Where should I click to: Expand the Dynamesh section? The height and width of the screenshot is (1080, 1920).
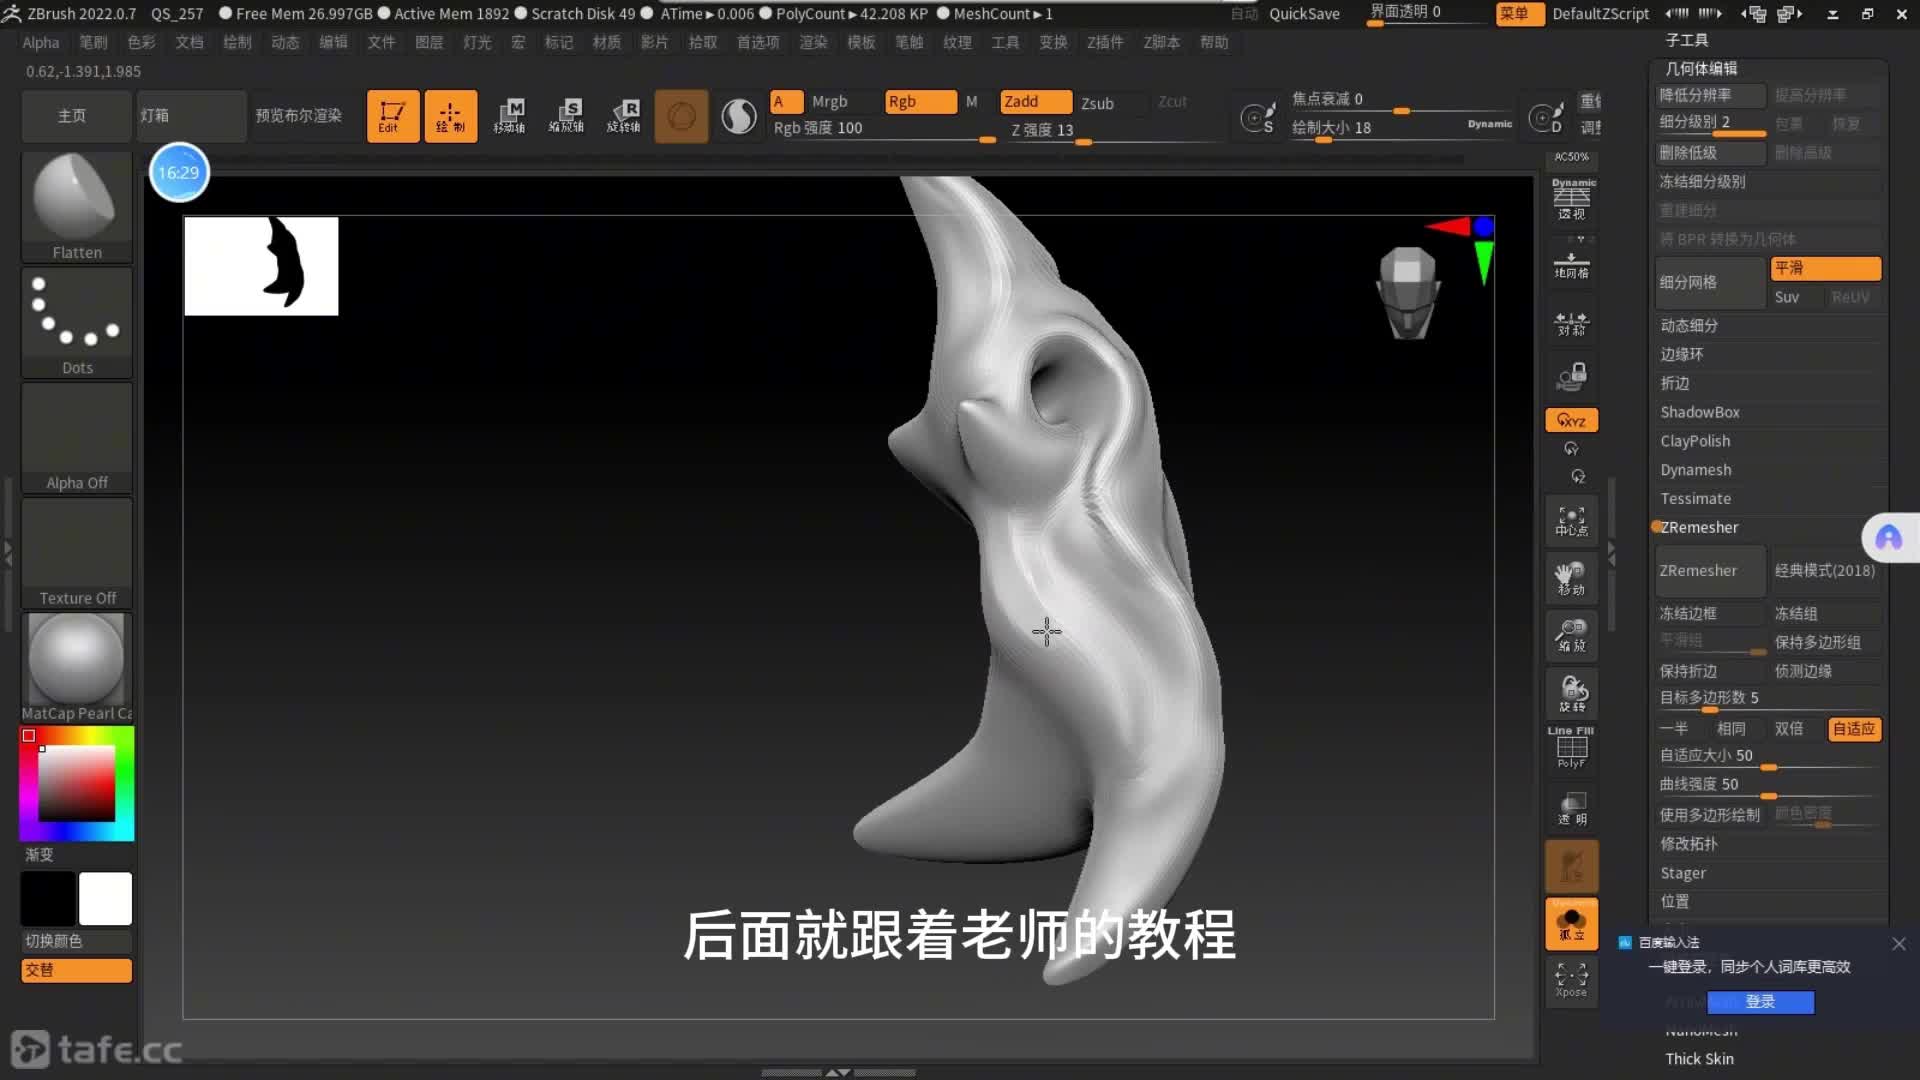[x=1695, y=470]
